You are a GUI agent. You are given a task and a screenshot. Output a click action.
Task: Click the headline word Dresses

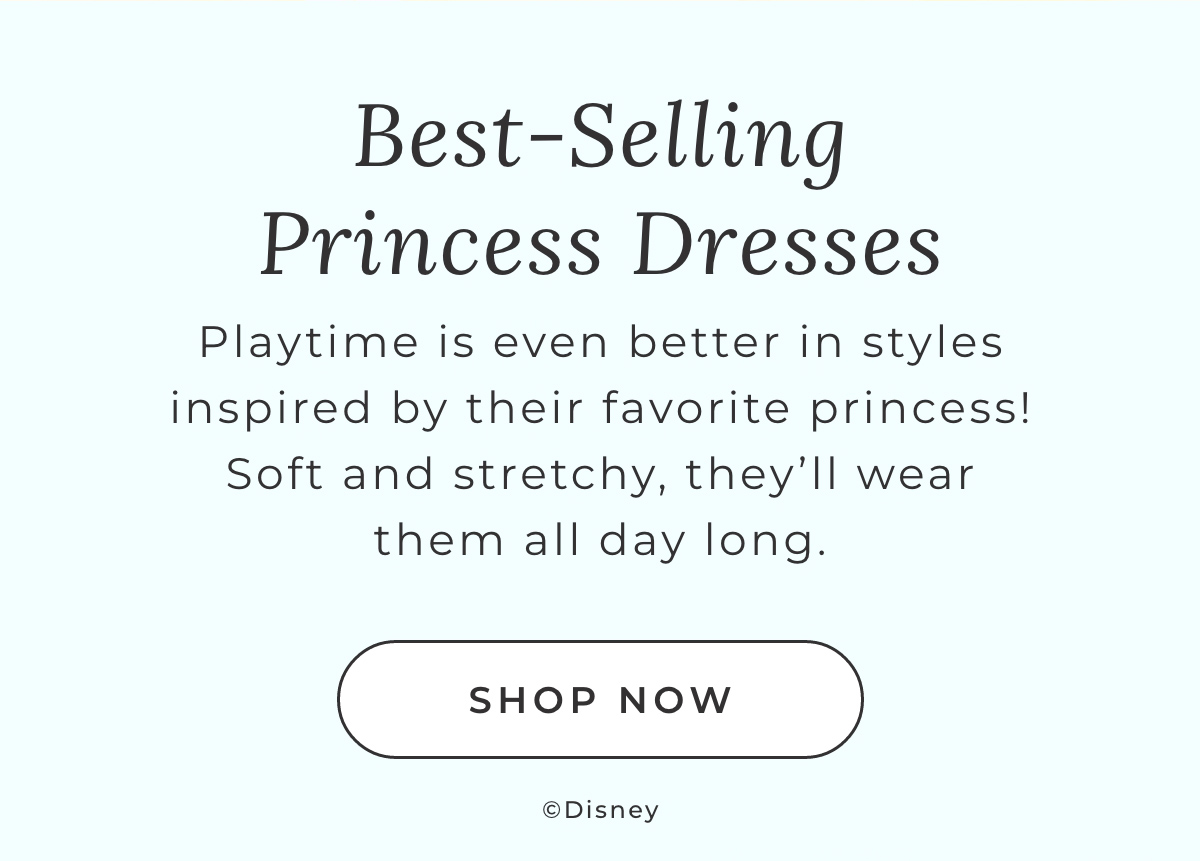pyautogui.click(x=785, y=243)
